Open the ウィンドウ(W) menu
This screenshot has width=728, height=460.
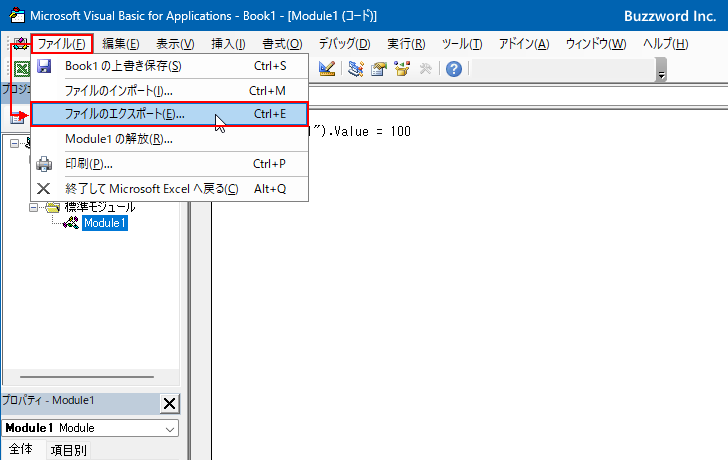tap(596, 44)
